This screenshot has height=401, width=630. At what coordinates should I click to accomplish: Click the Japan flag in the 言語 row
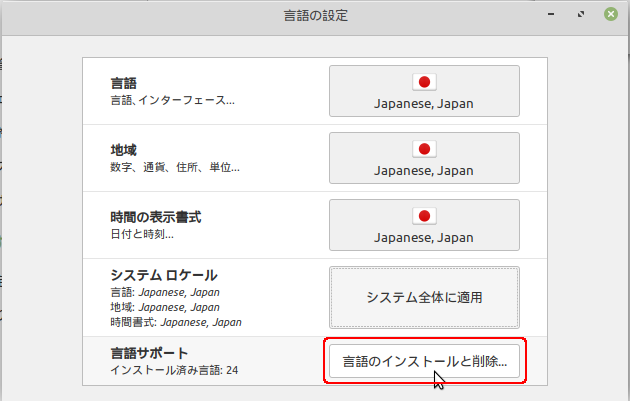click(x=424, y=82)
